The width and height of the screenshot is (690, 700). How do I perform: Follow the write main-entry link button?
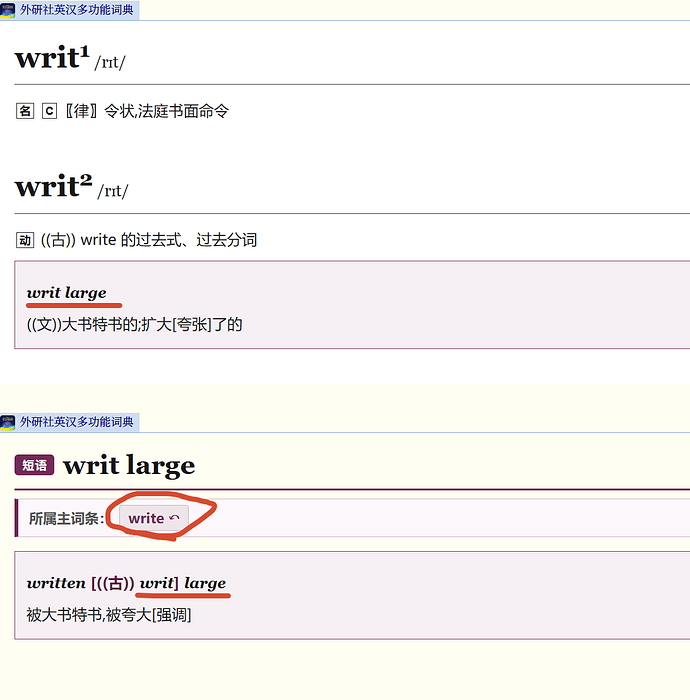point(154,518)
